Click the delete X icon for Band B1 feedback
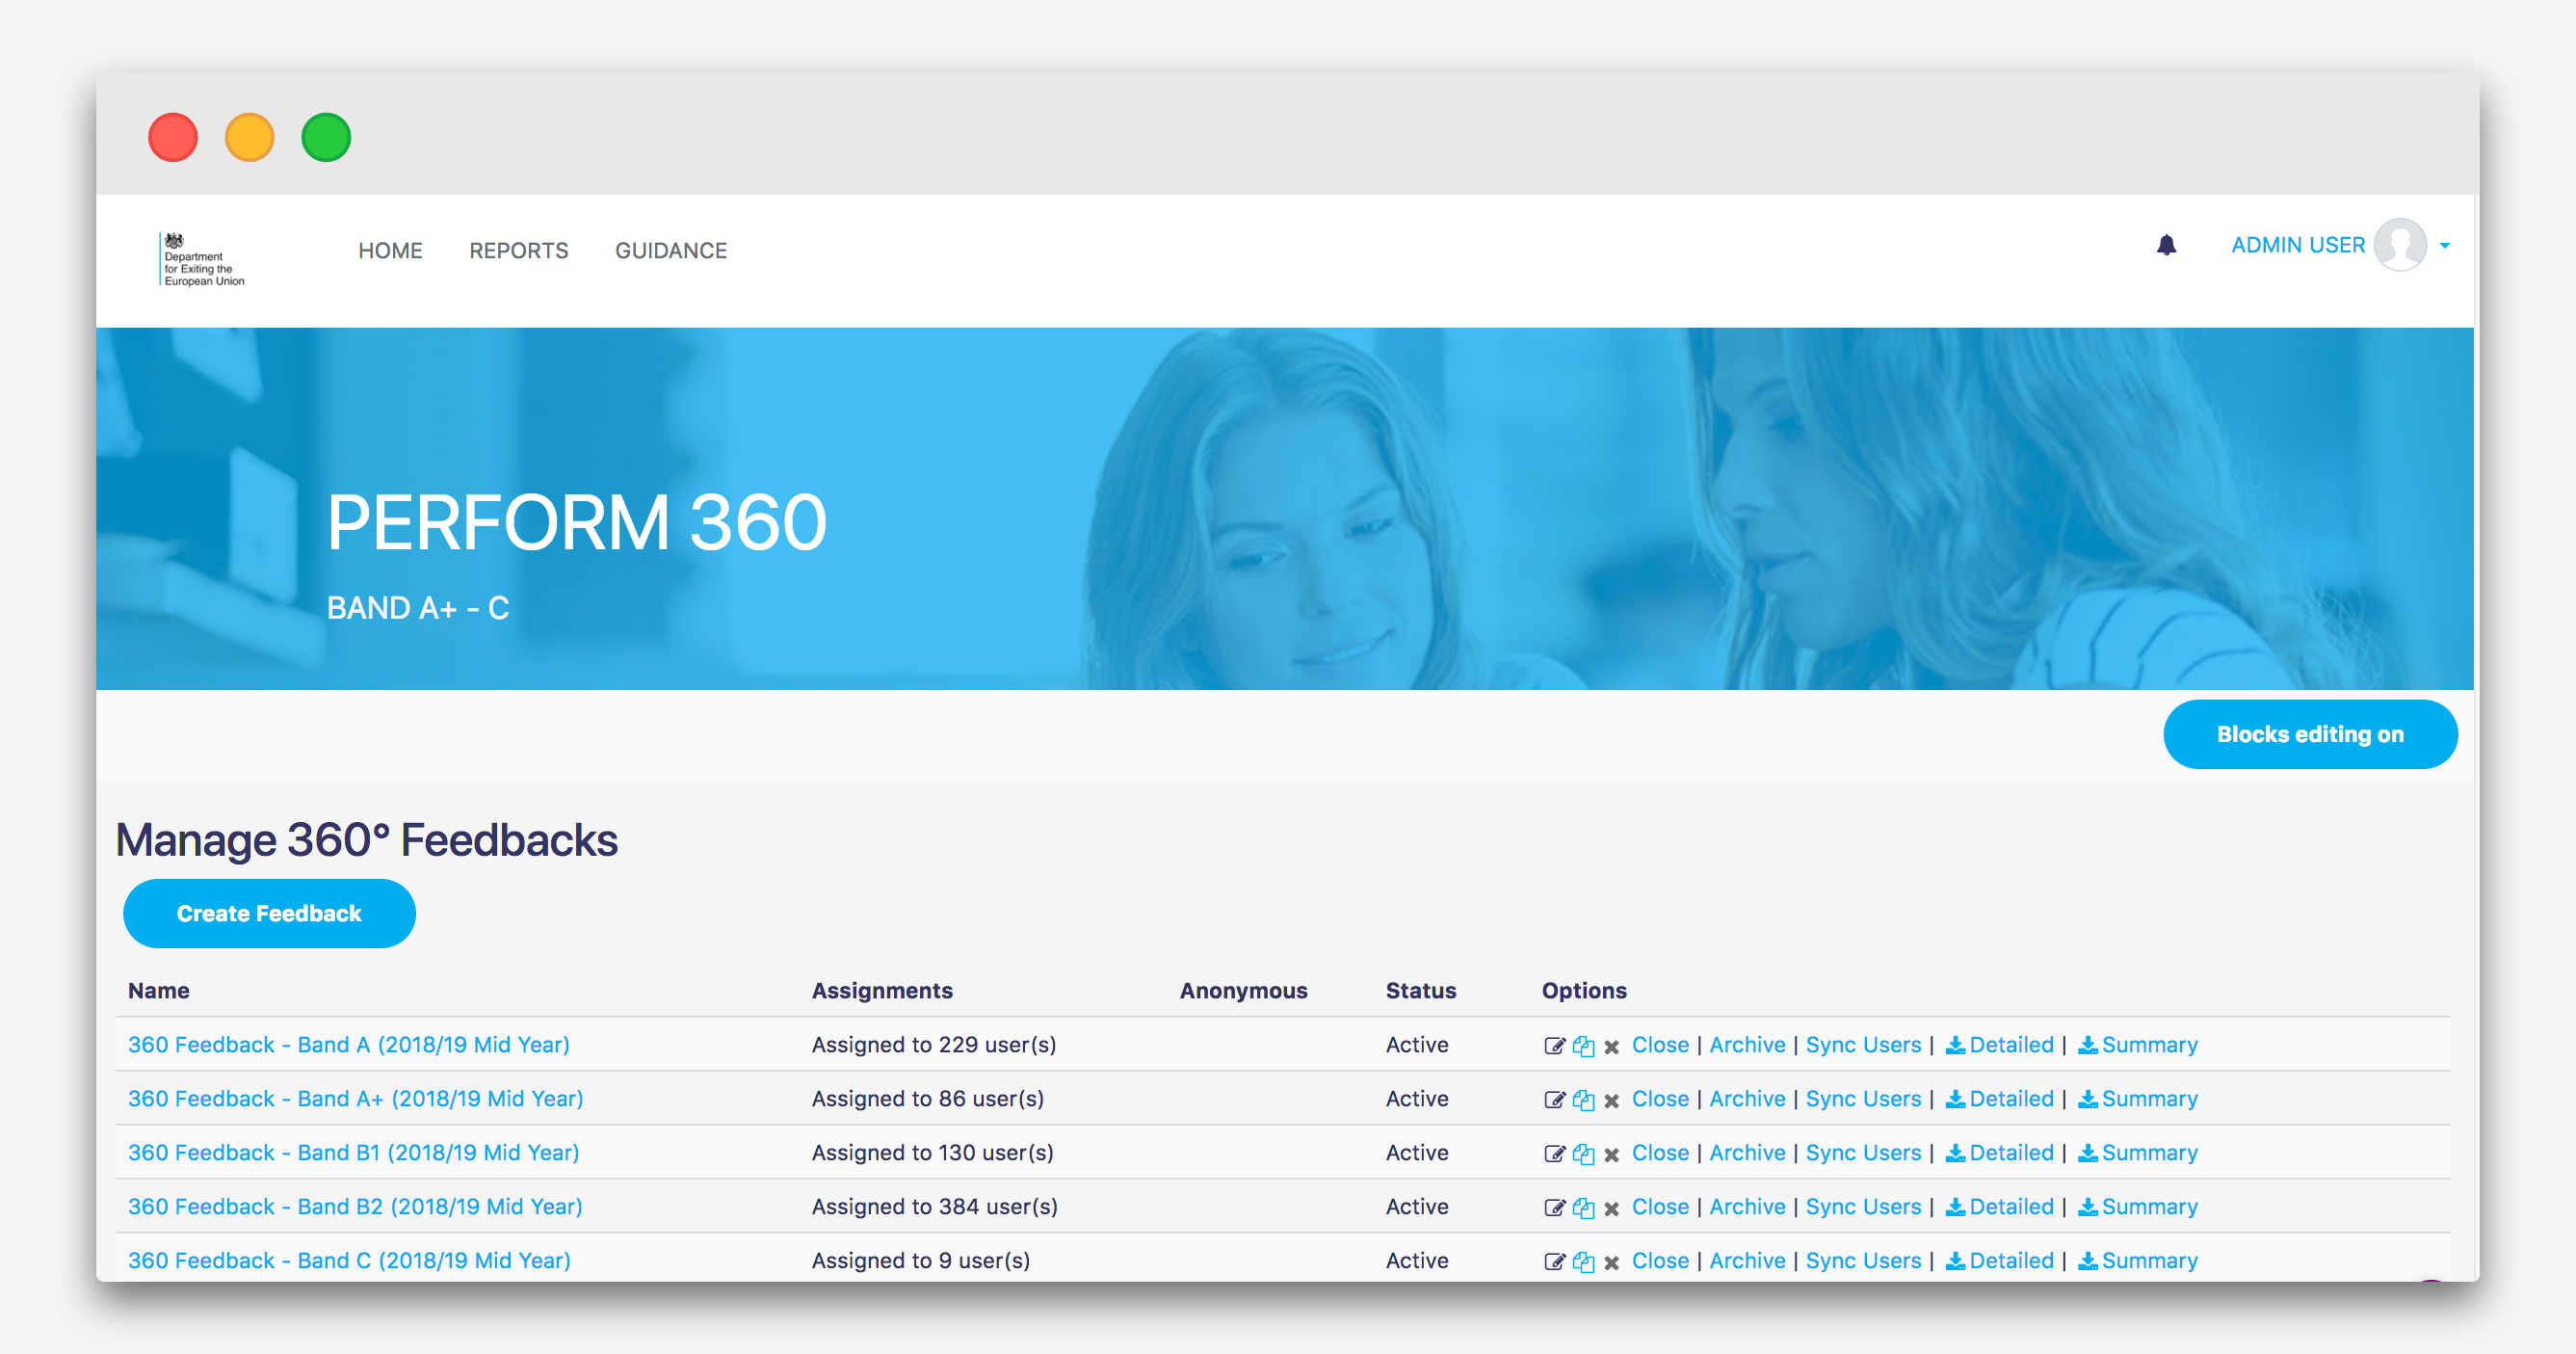 pyautogui.click(x=1612, y=1154)
